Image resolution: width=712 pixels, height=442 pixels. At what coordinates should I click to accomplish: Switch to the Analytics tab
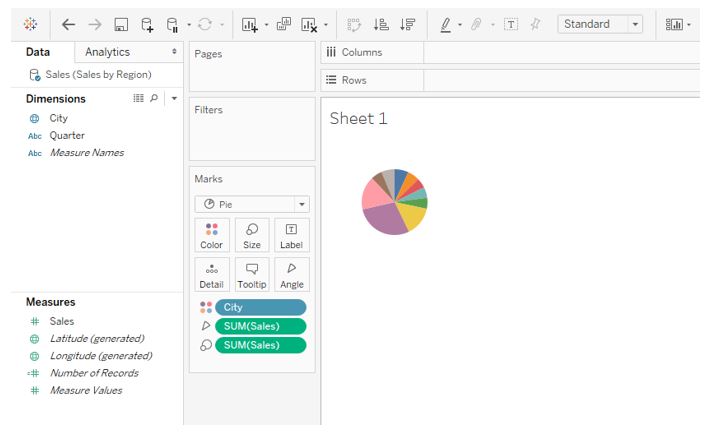point(108,52)
